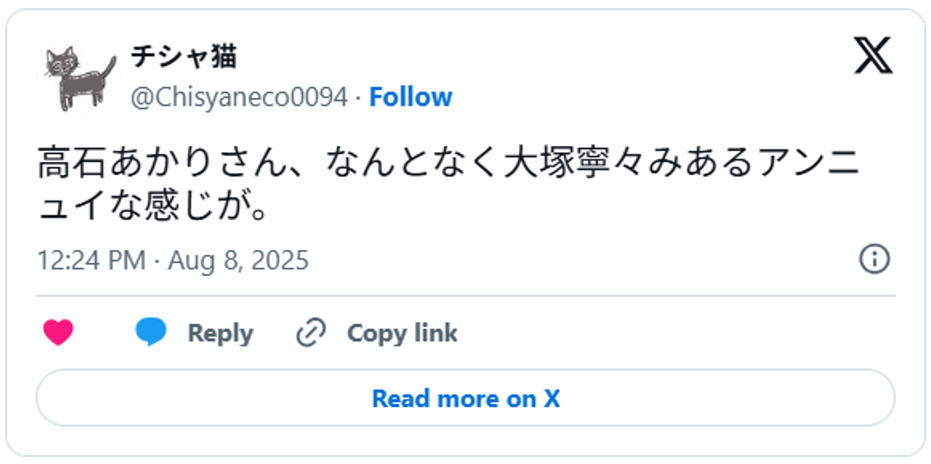Click the @Chisyaneco0094 handle
Image resolution: width=931 pixels, height=464 pixels.
239,97
